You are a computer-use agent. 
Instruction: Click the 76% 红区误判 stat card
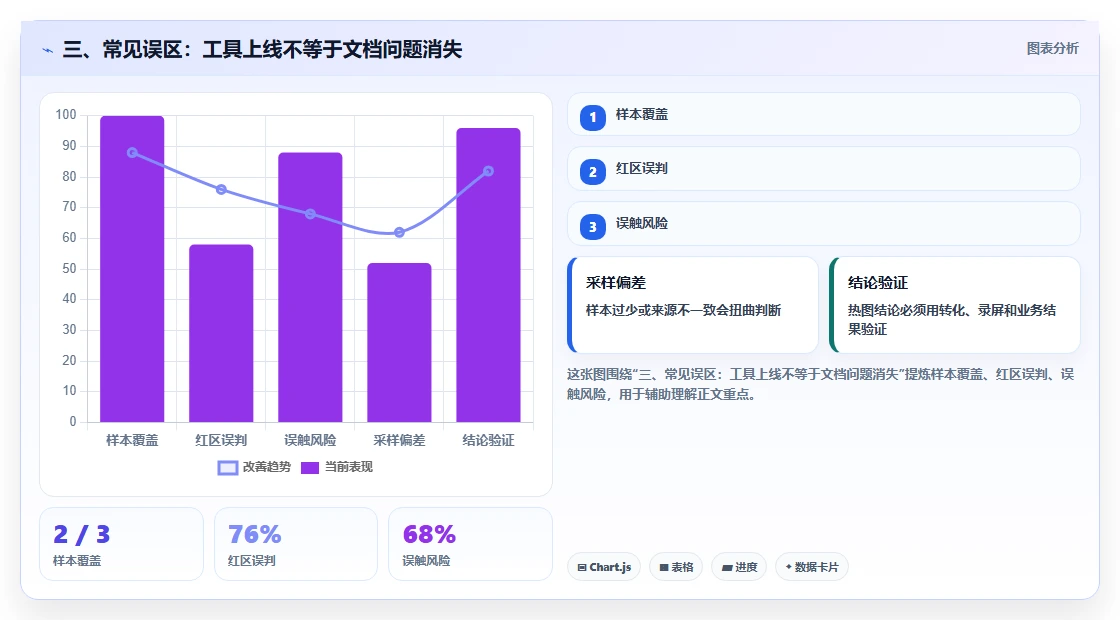pyautogui.click(x=296, y=544)
